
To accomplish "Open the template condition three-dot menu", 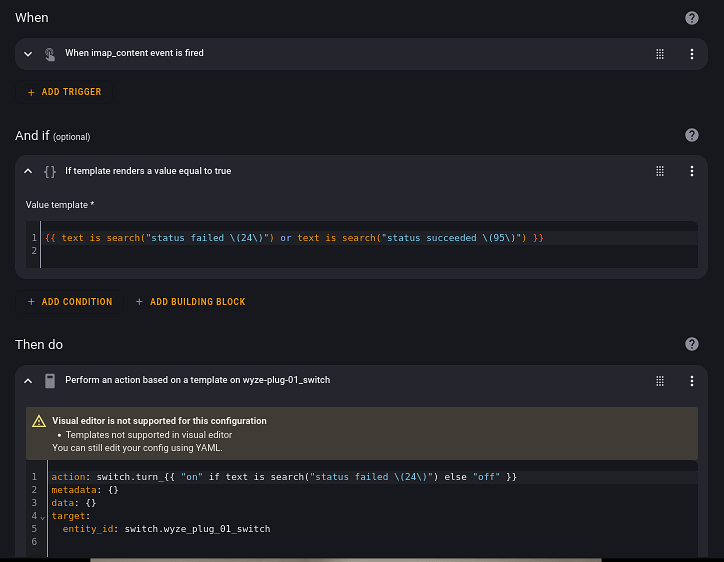I will (692, 171).
